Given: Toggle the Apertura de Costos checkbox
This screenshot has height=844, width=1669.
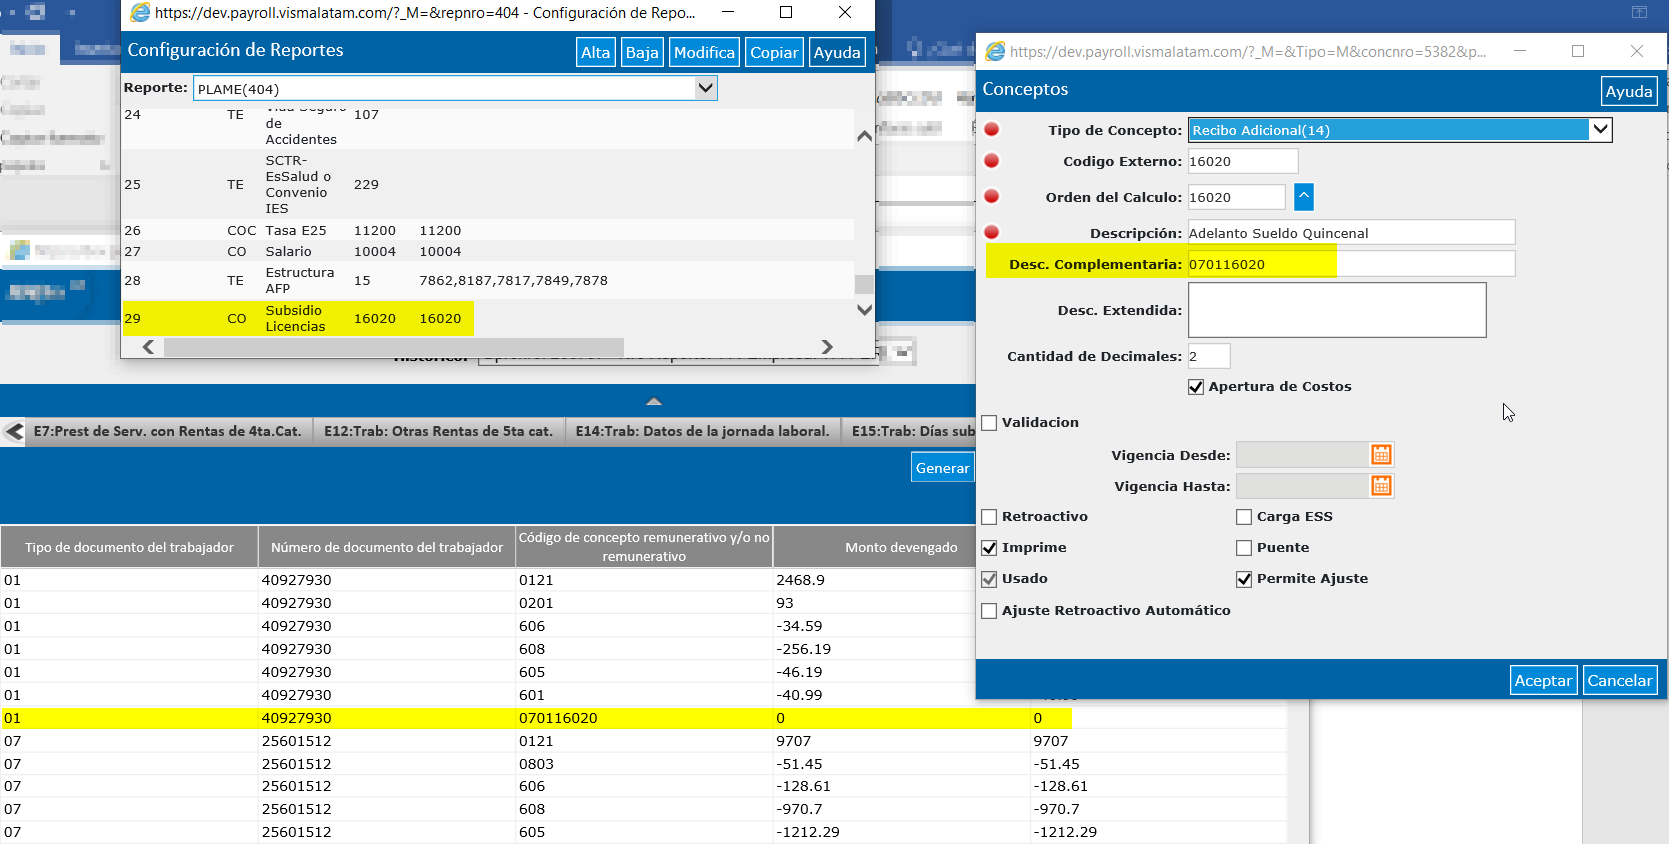Looking at the screenshot, I should click(x=1196, y=387).
